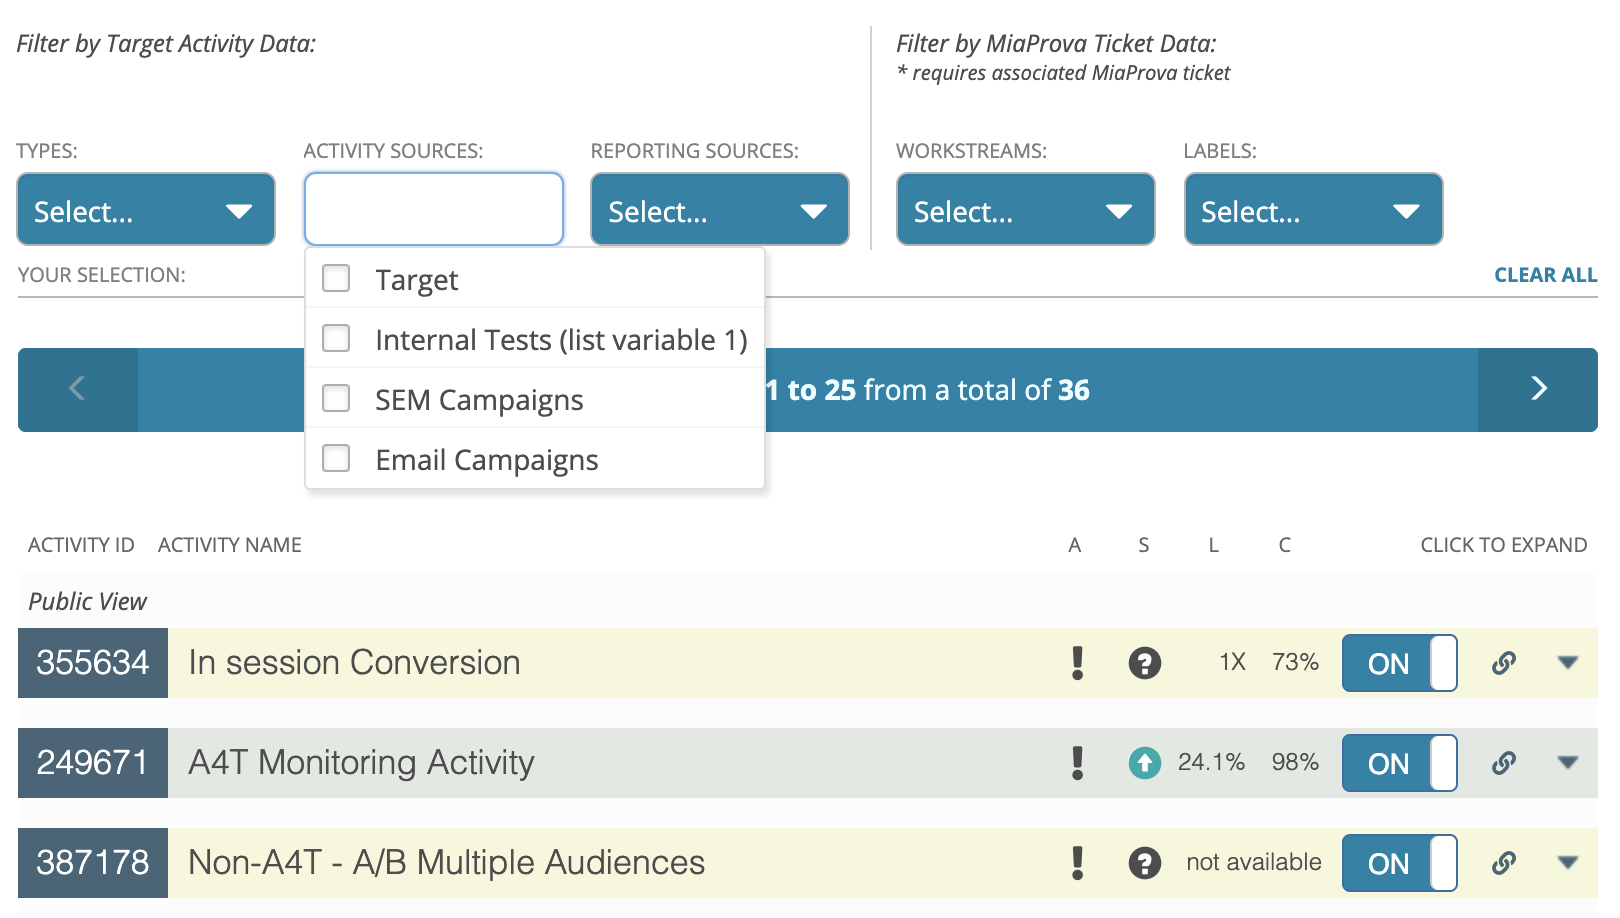Click the CLEAR ALL link
This screenshot has height=918, width=1620.
1545,275
